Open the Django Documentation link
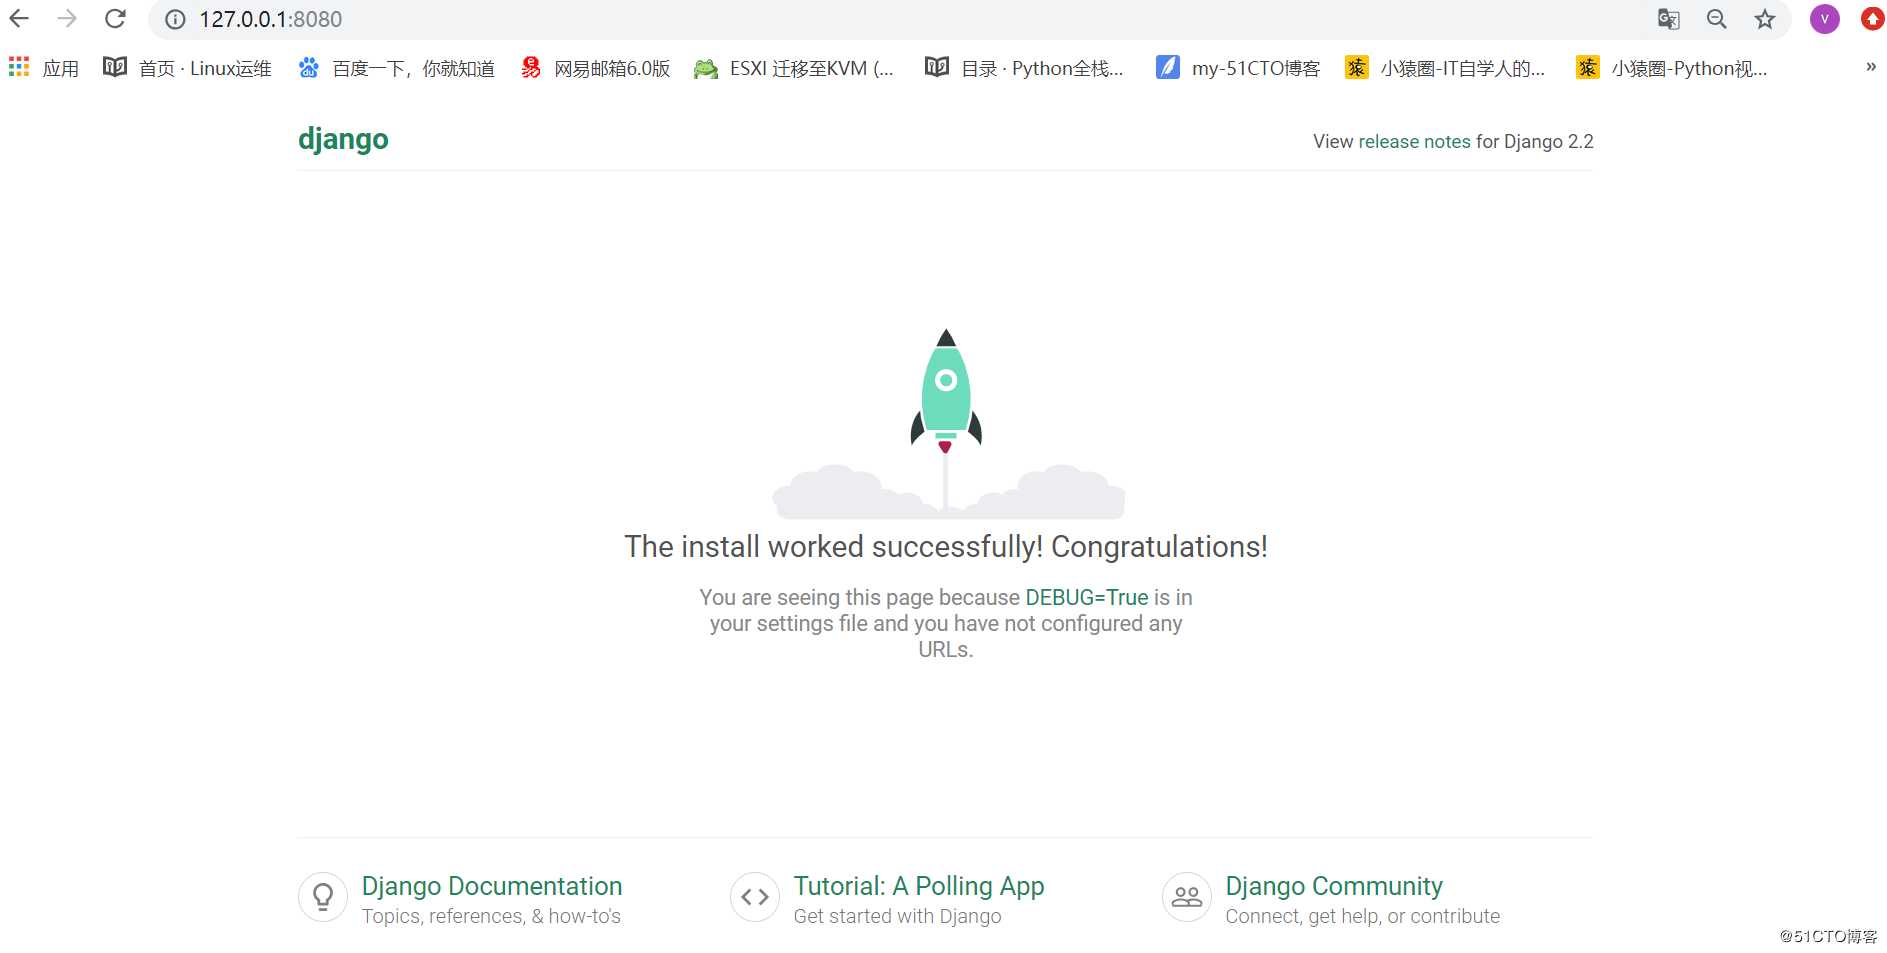 coord(492,886)
